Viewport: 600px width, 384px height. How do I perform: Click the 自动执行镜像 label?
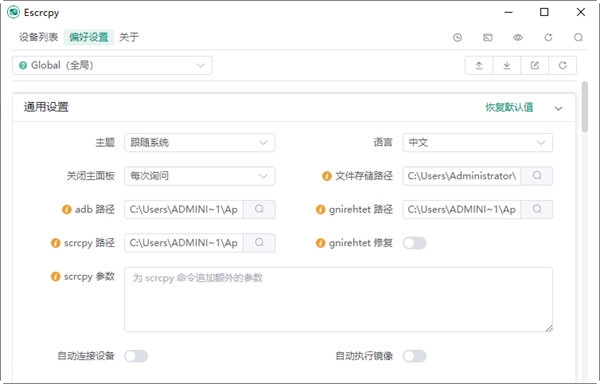pyautogui.click(x=364, y=356)
